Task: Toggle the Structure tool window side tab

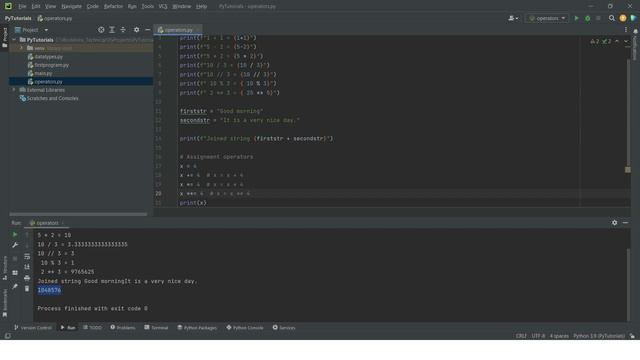Action: (x=4, y=268)
